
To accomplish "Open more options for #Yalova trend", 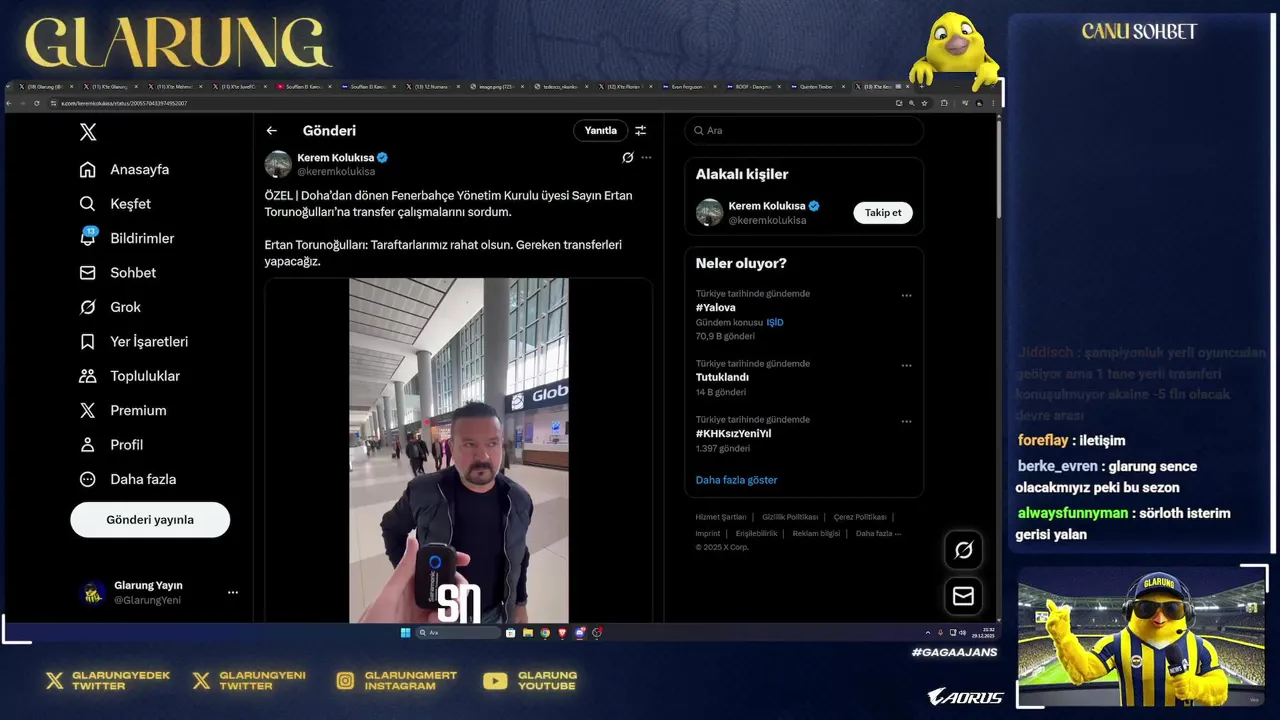I will tap(907, 296).
